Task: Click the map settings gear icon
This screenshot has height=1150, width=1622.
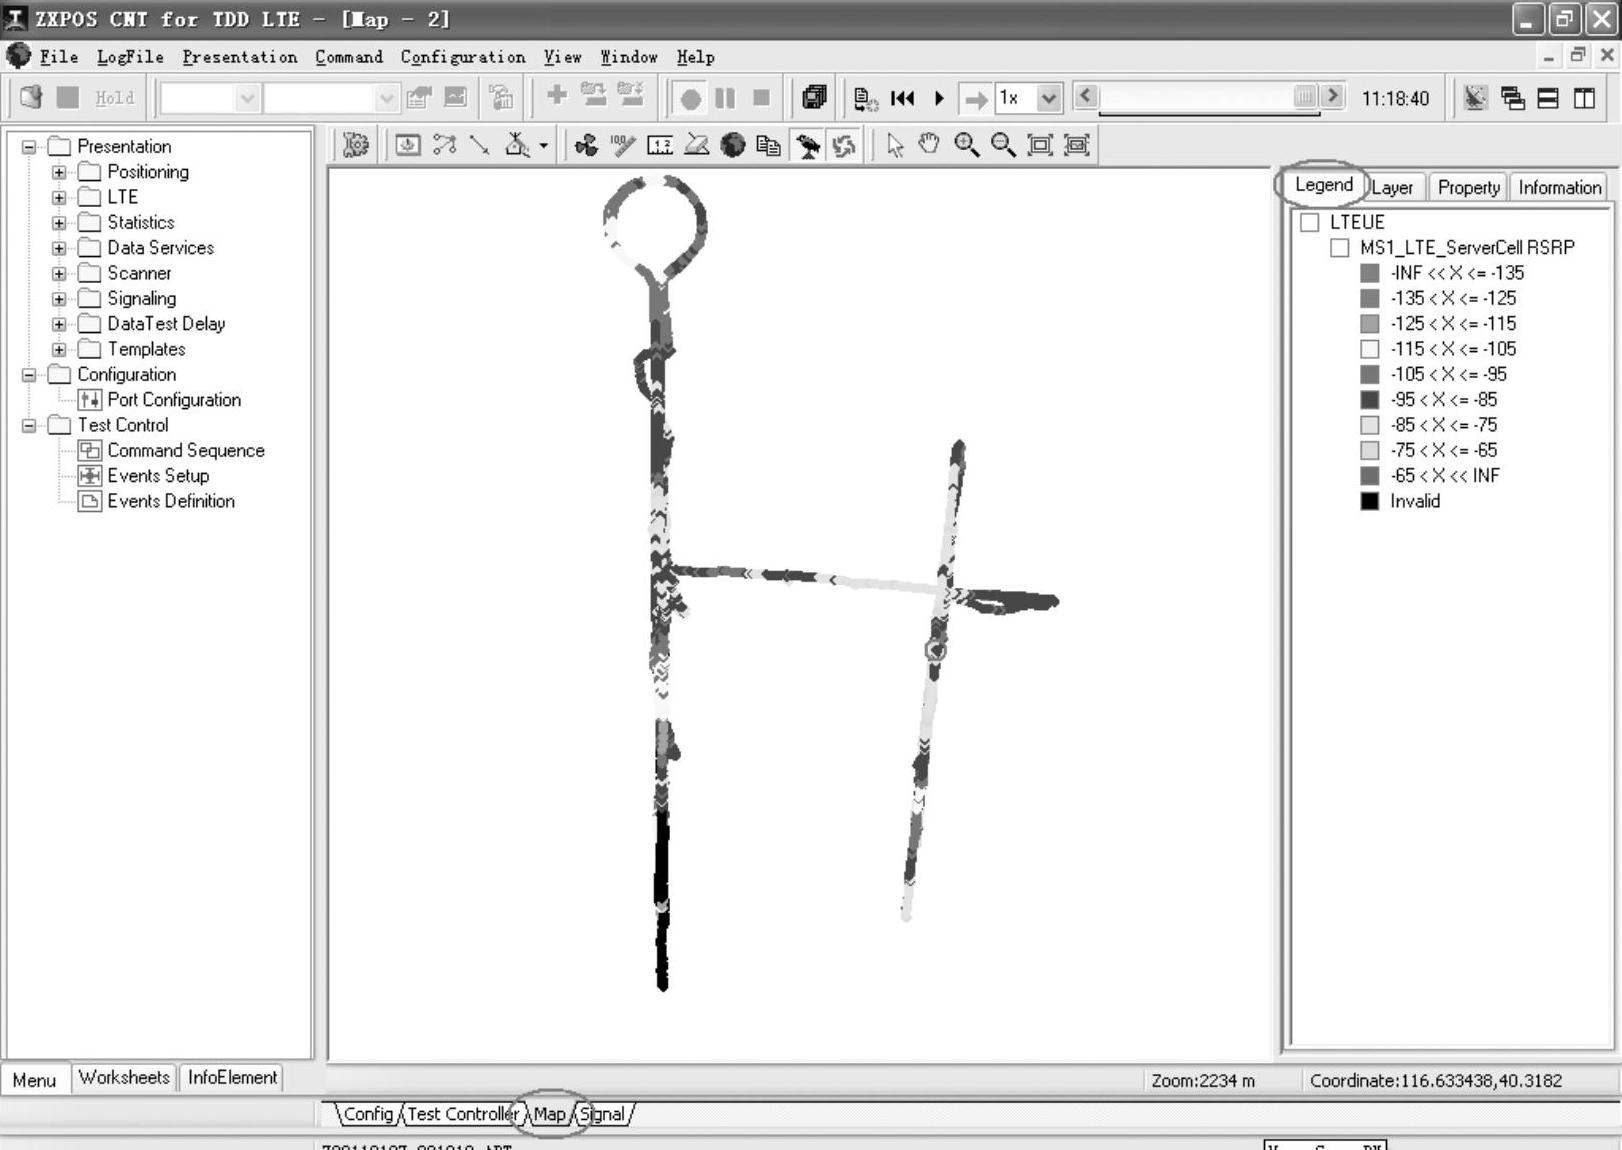Action: pos(355,145)
